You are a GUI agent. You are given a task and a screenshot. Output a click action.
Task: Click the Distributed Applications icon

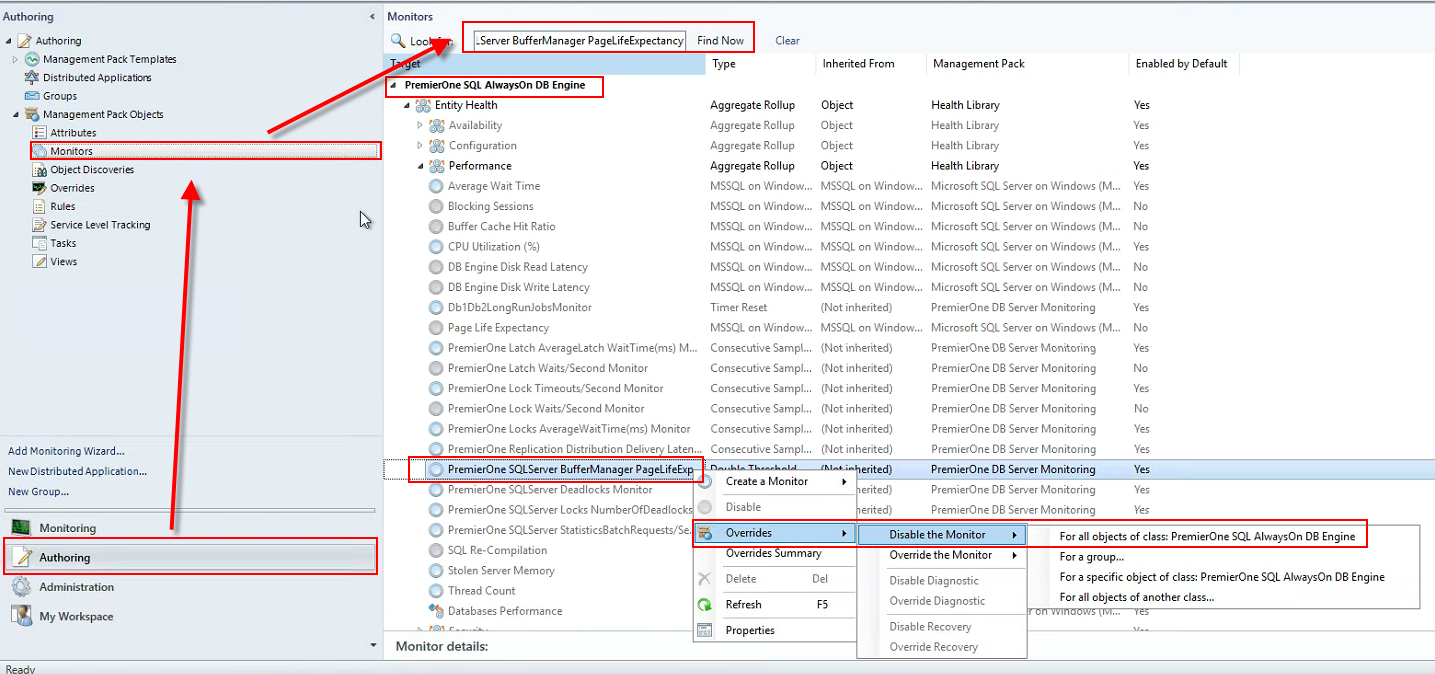32,78
